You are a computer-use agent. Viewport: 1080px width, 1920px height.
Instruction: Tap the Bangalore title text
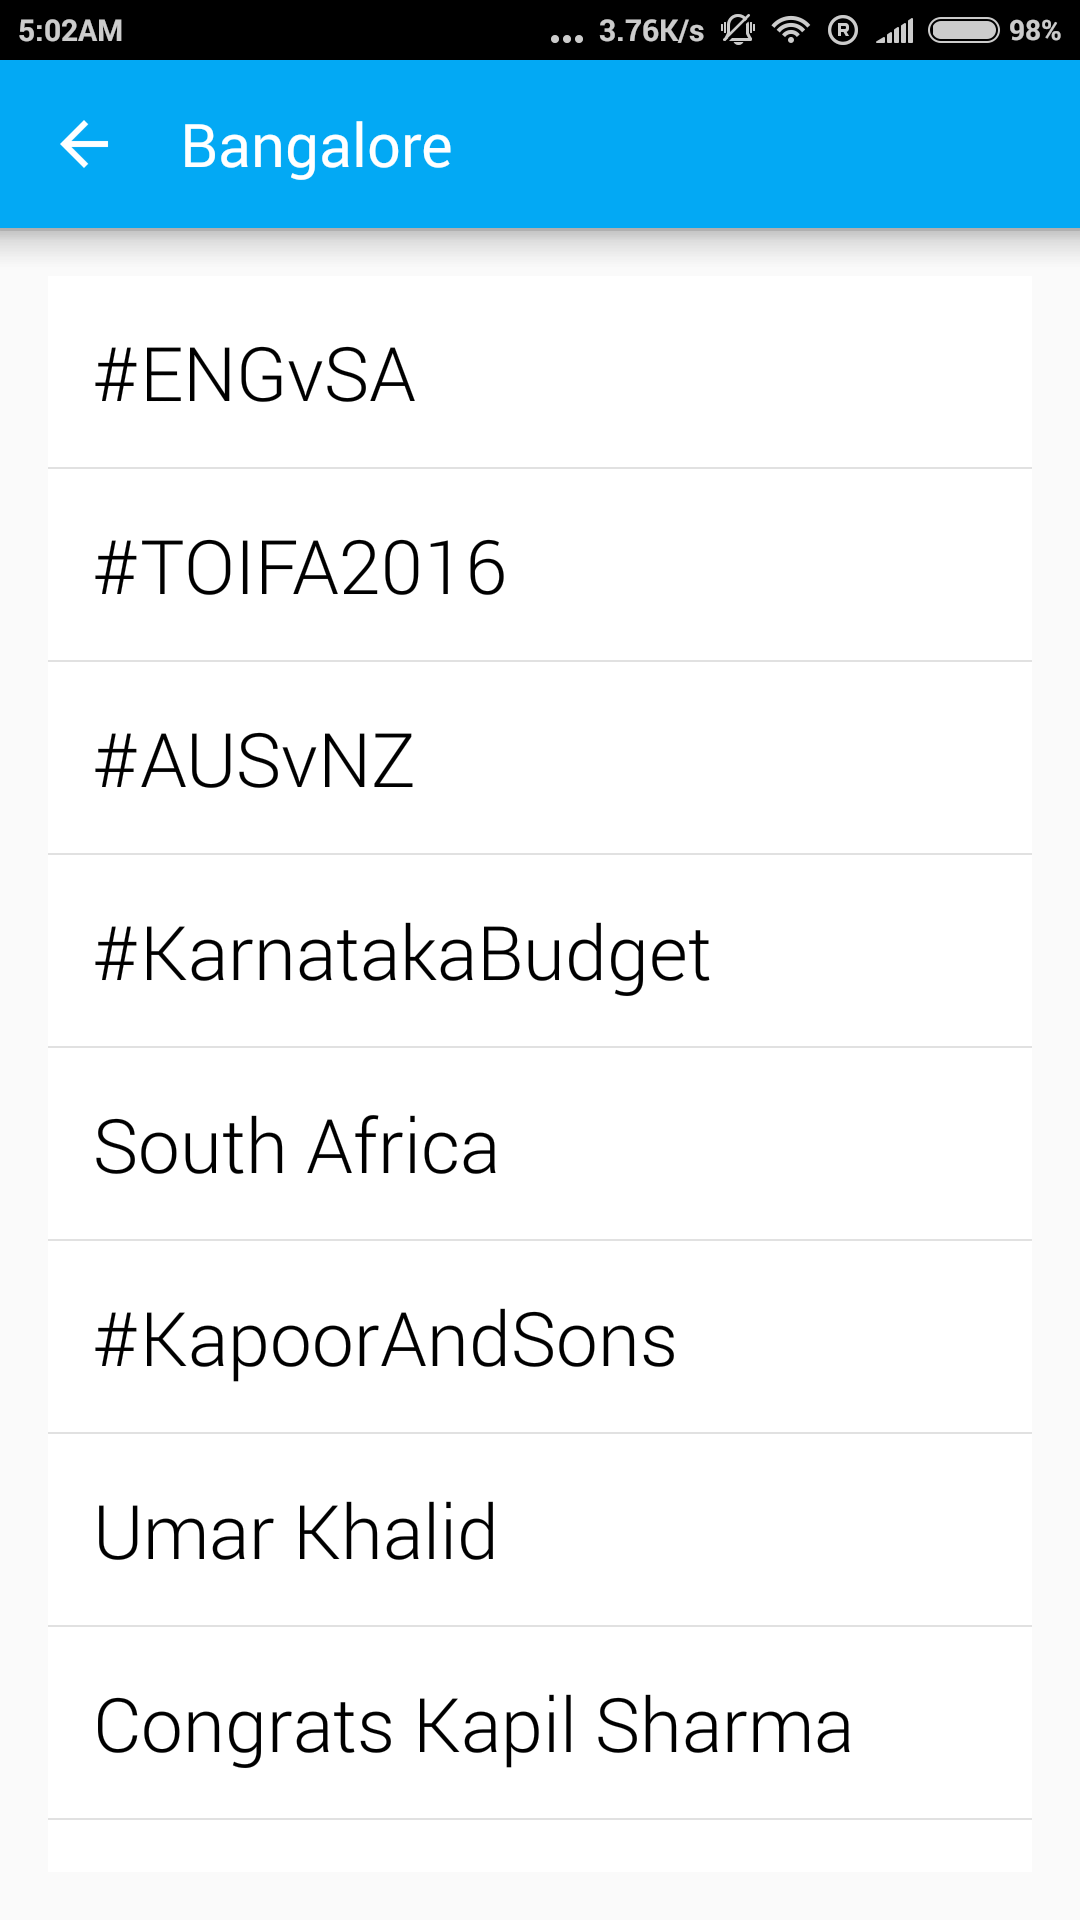click(317, 147)
